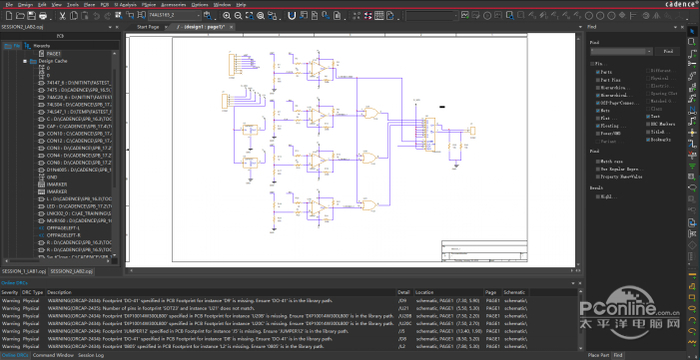Enable the Use Regular Expression checkbox

point(598,169)
